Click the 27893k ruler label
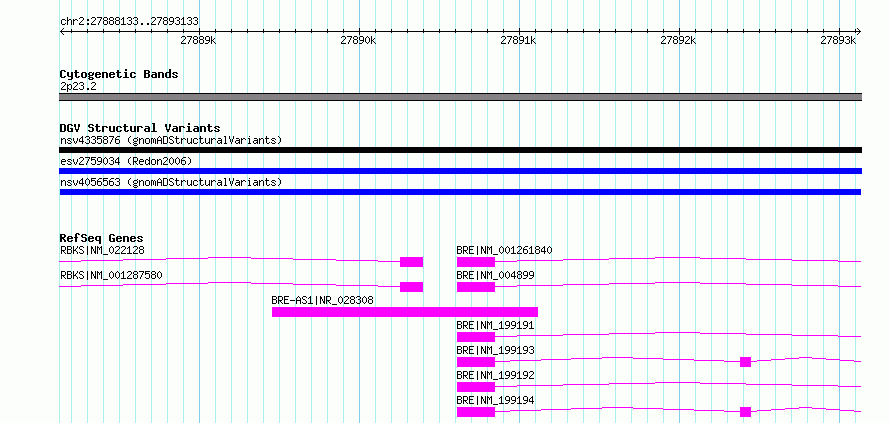Screen dimensions: 890x423 [838, 40]
